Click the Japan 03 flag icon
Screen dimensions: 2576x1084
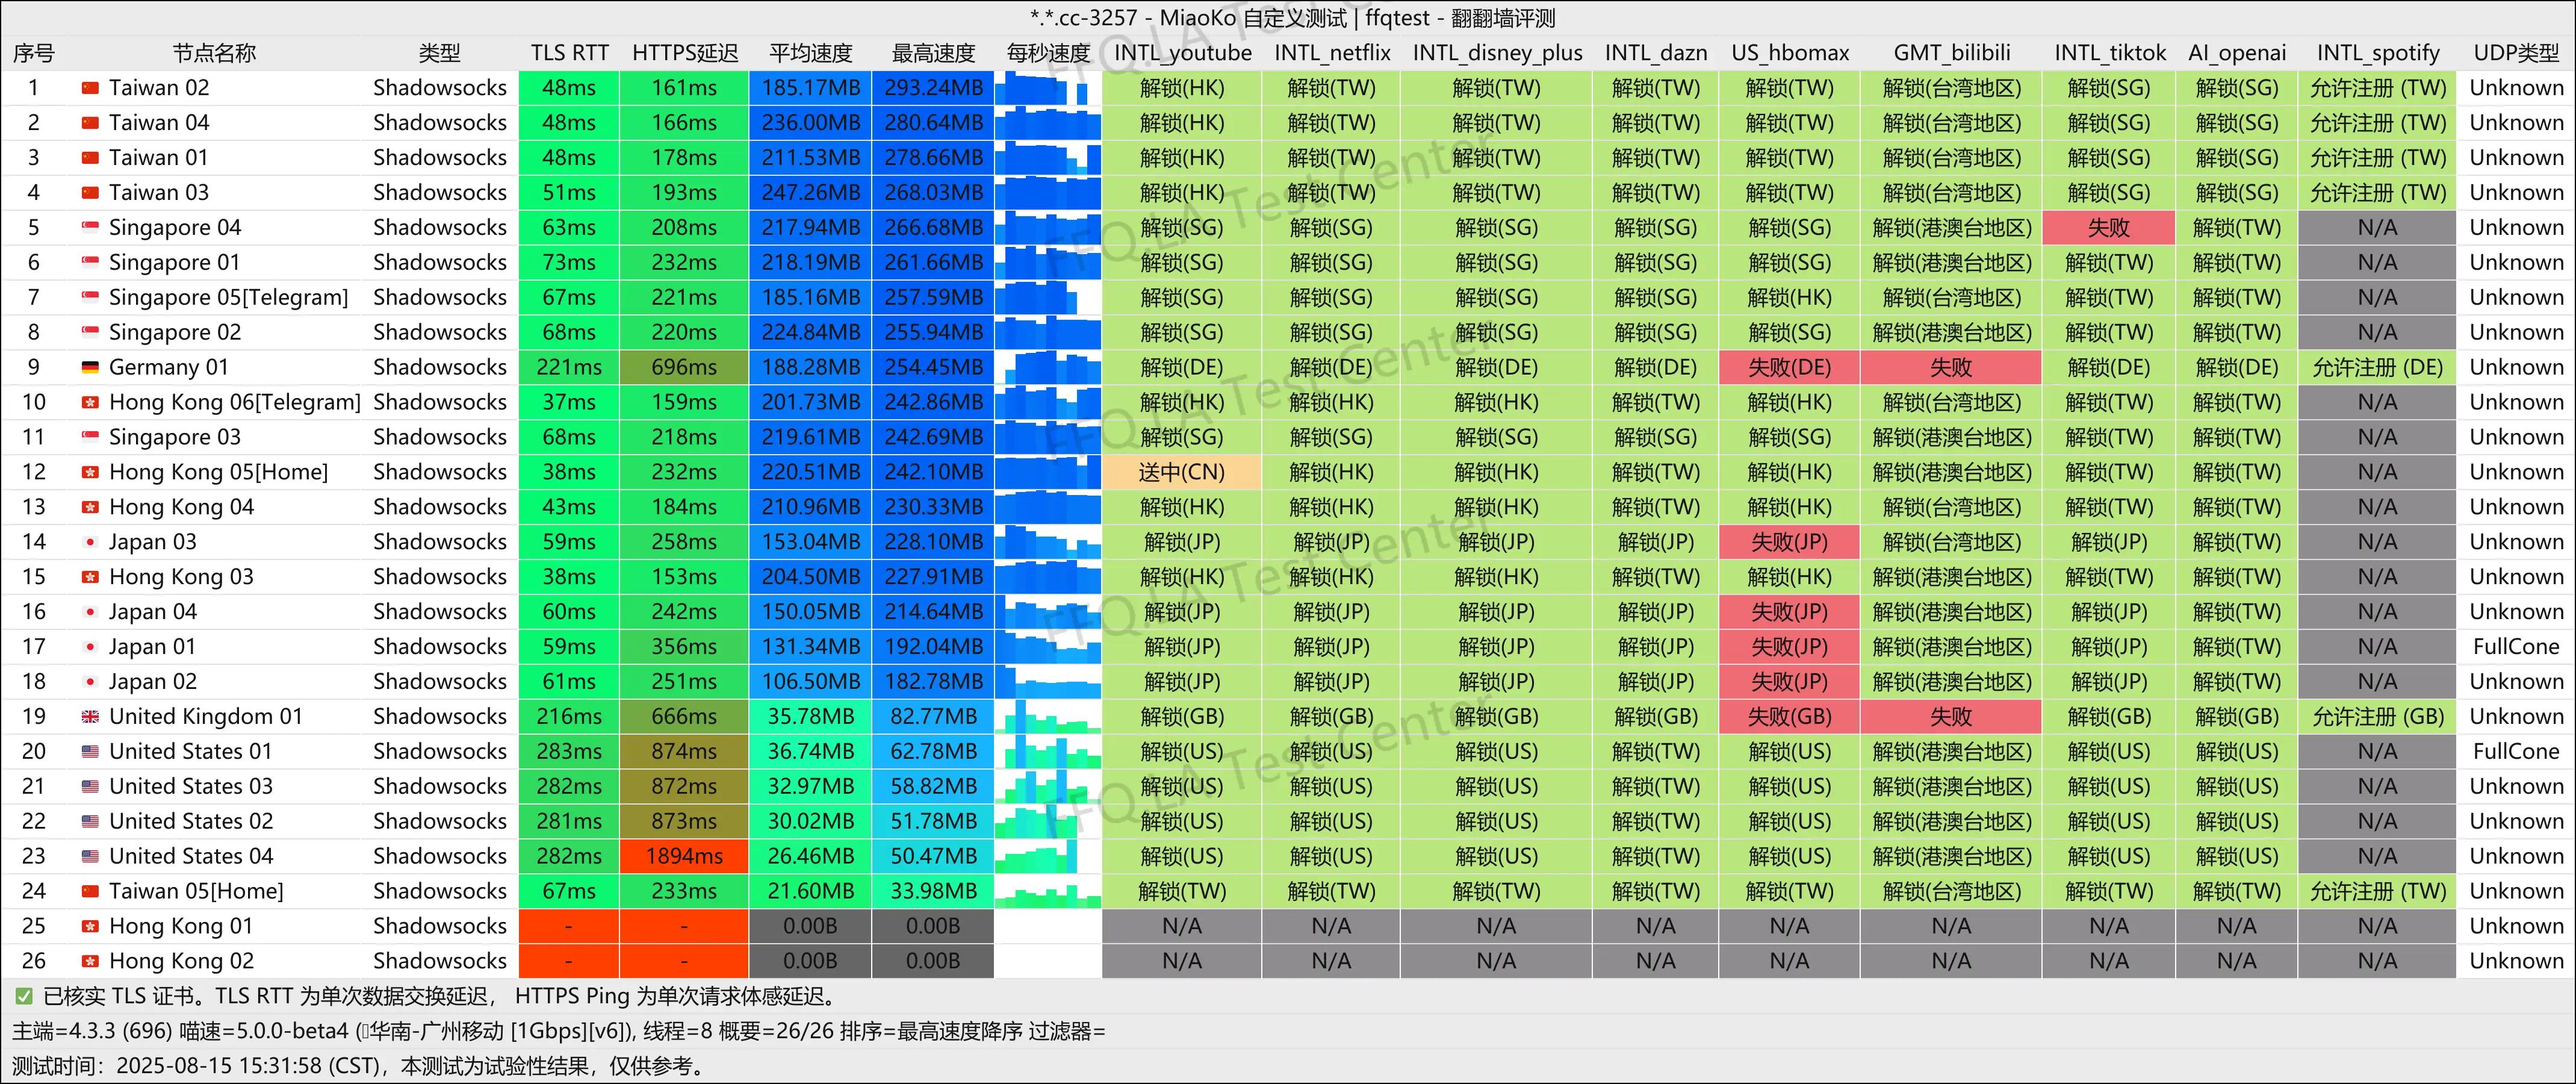[90, 542]
